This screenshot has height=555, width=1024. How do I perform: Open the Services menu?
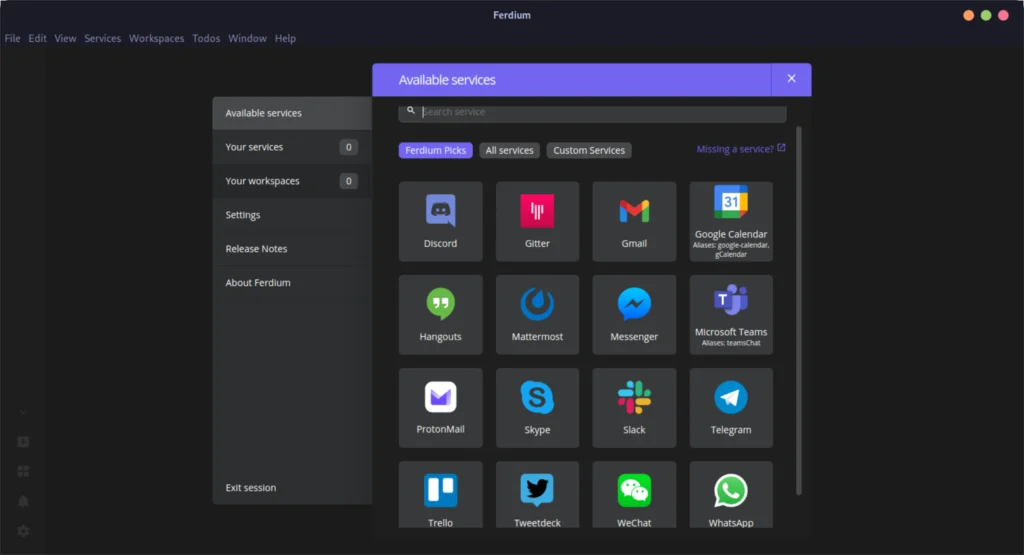tap(103, 39)
